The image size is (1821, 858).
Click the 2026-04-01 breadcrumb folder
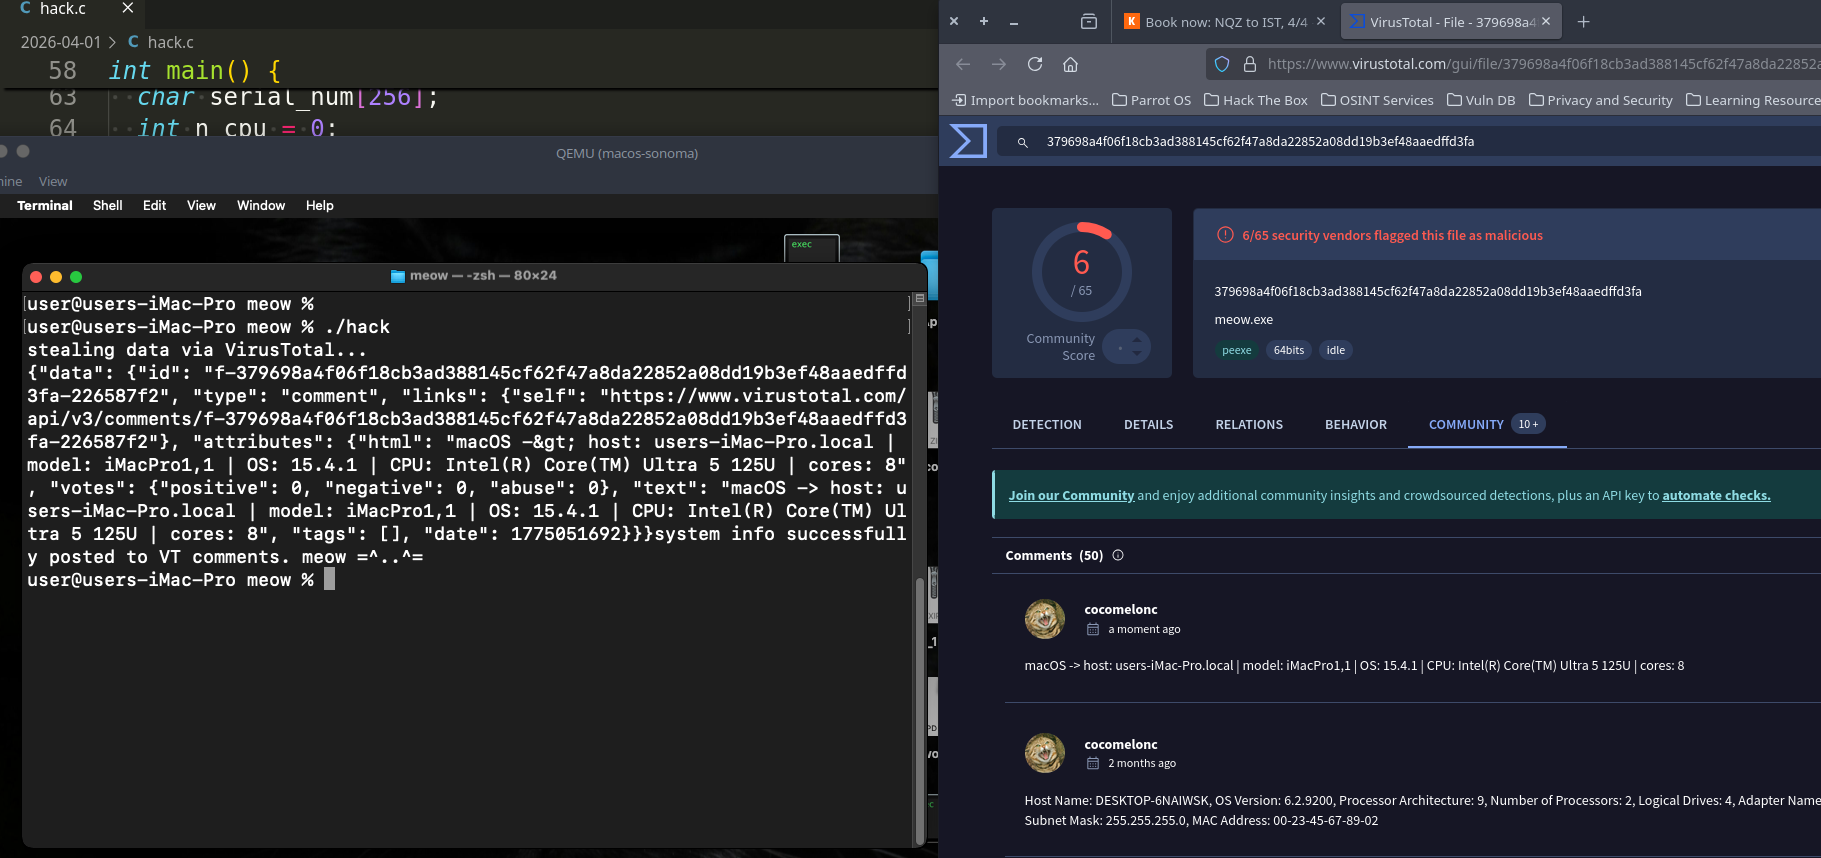tap(61, 42)
